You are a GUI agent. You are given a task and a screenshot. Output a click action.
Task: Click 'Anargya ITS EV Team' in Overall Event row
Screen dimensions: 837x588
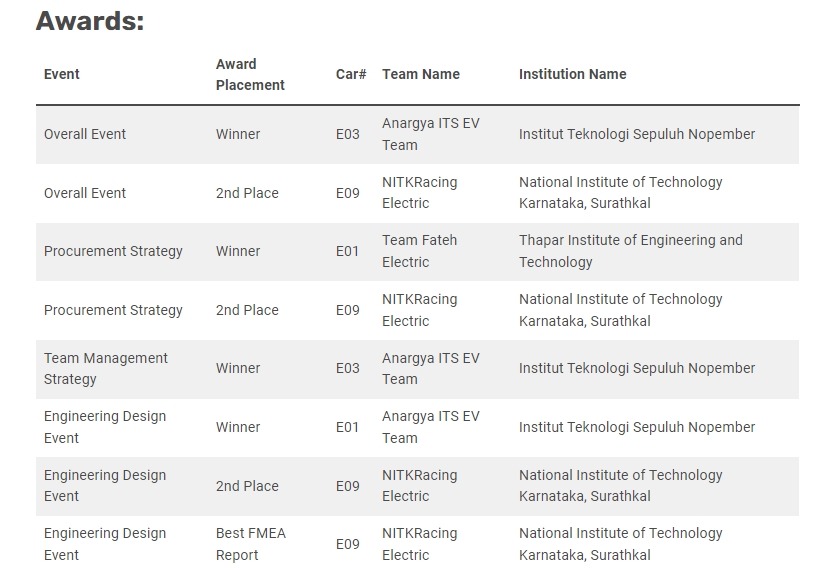(x=430, y=134)
